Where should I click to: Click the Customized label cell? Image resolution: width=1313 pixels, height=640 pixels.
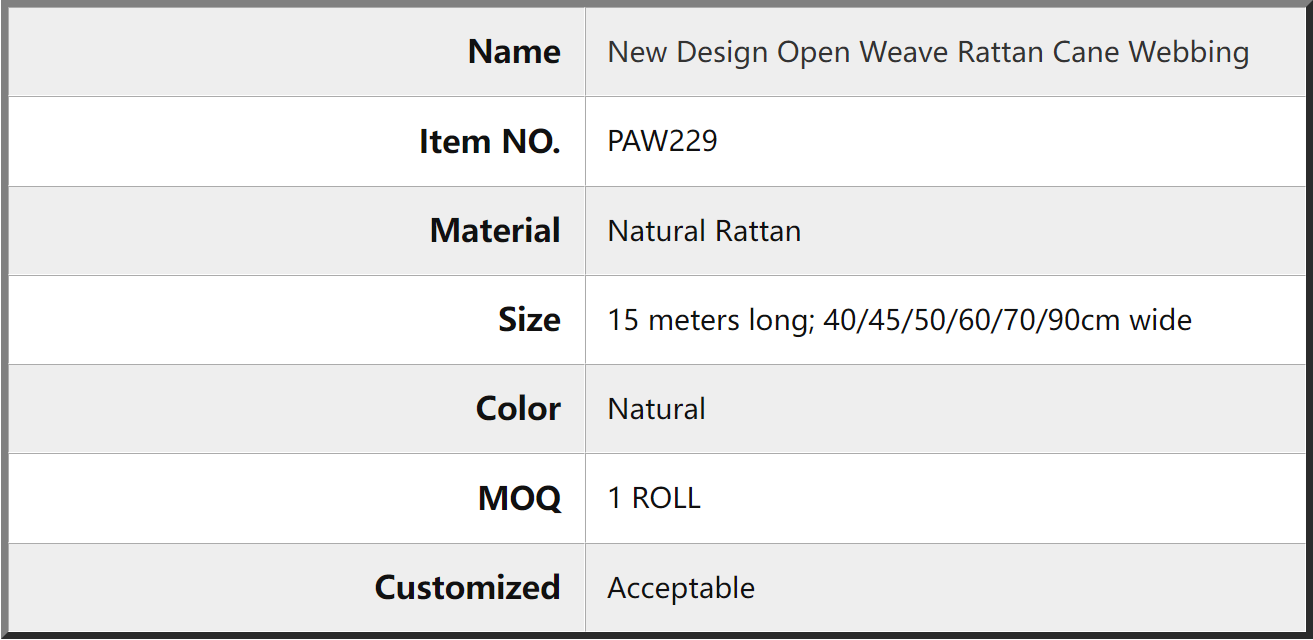coord(297,588)
